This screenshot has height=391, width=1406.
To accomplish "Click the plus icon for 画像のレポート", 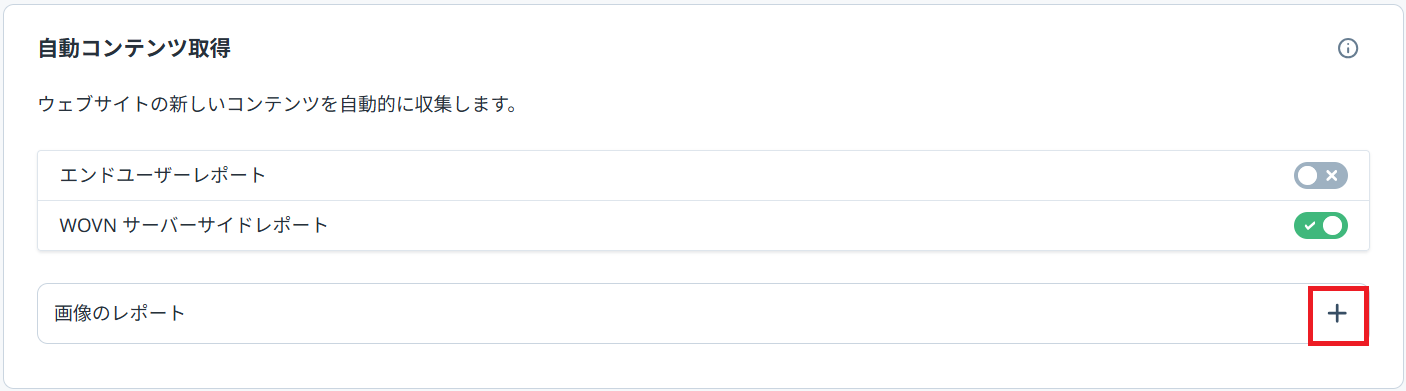I will click(x=1338, y=313).
